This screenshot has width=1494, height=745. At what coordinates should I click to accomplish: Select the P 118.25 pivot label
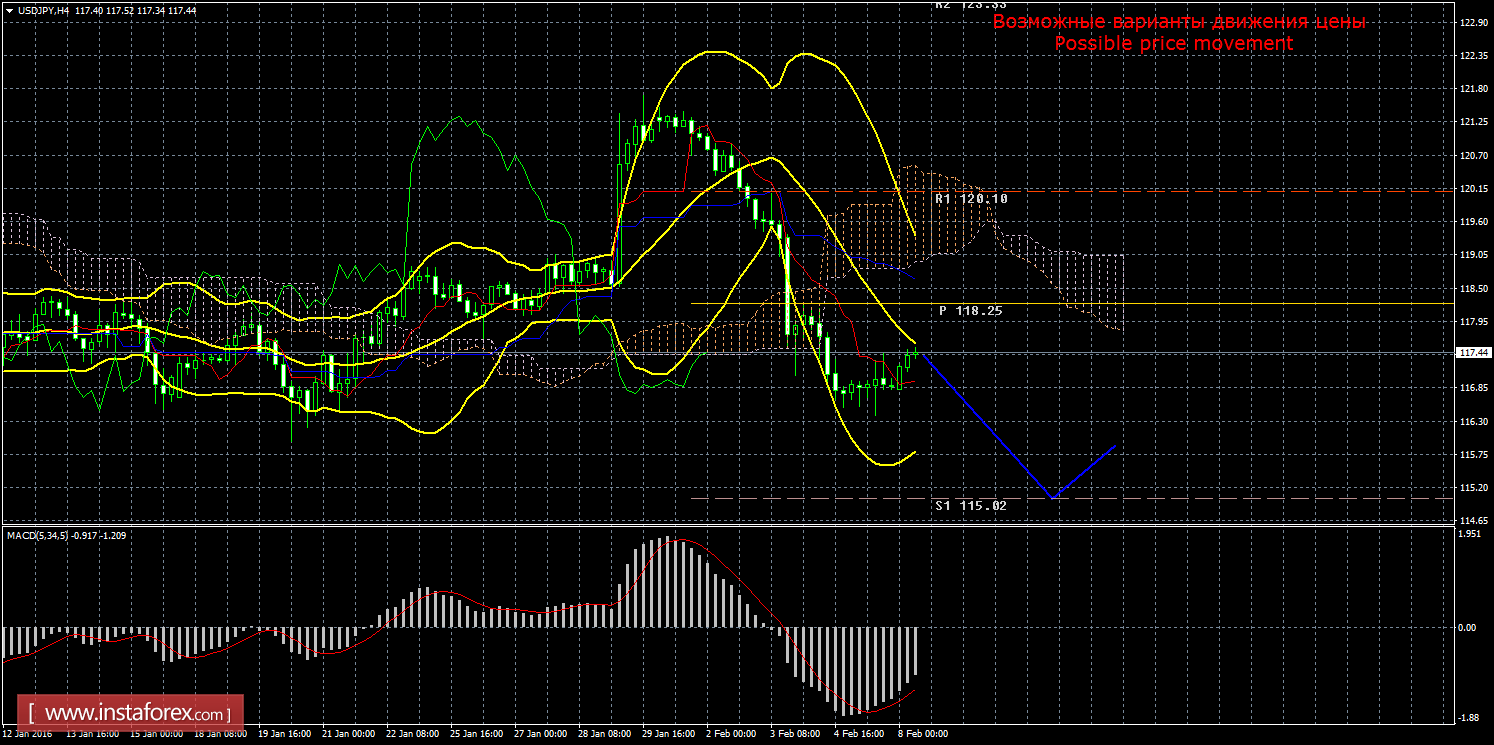tap(970, 311)
